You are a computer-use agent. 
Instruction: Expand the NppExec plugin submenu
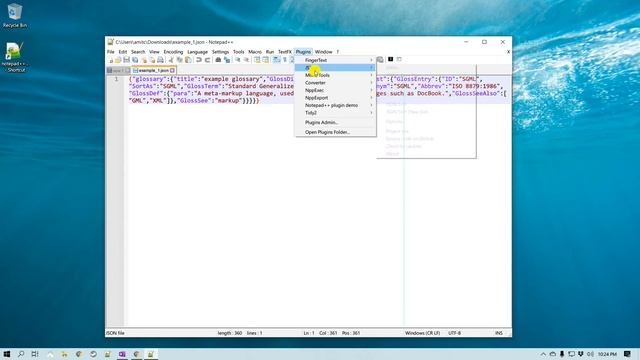336,90
